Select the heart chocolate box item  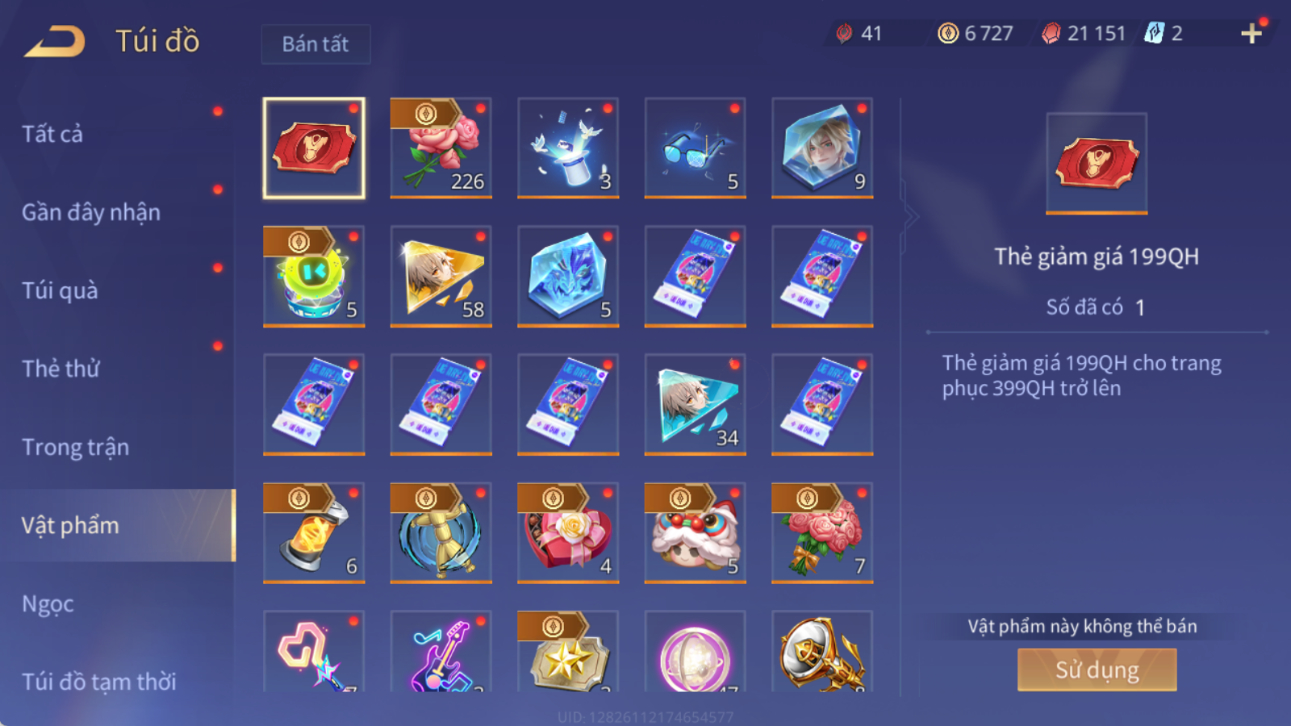tap(568, 533)
